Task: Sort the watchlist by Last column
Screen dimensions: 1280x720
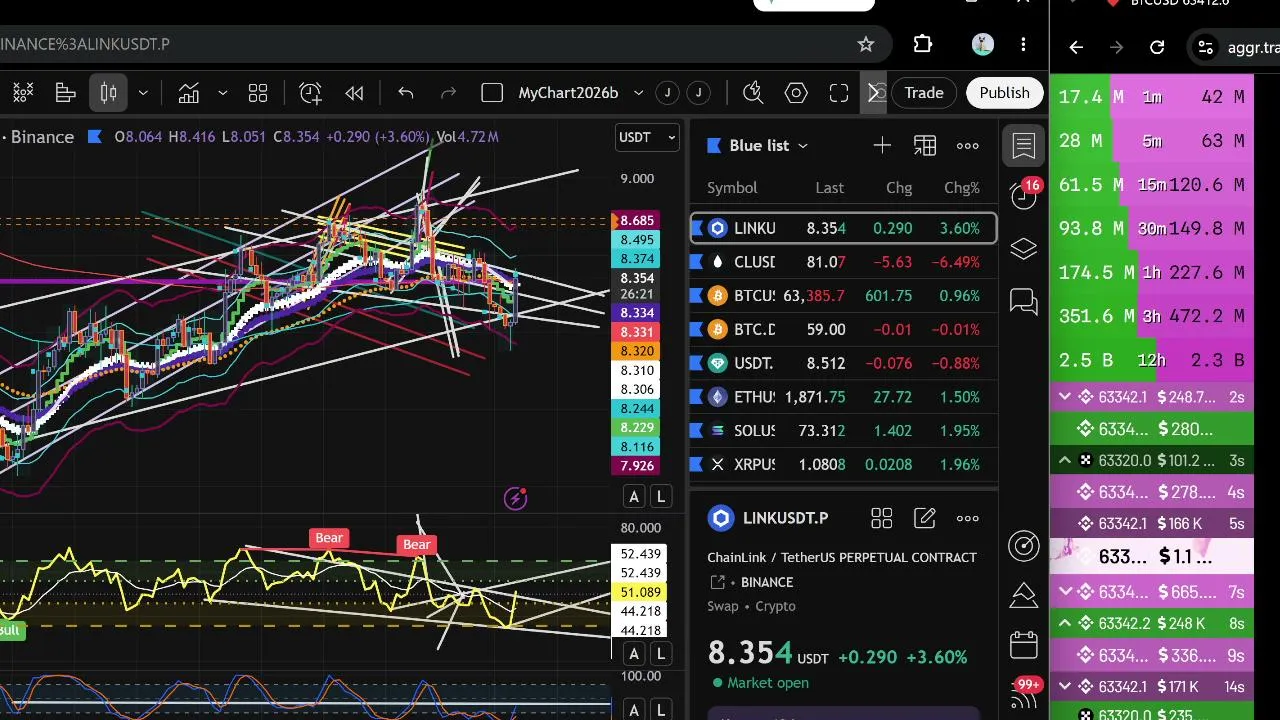Action: tap(829, 188)
